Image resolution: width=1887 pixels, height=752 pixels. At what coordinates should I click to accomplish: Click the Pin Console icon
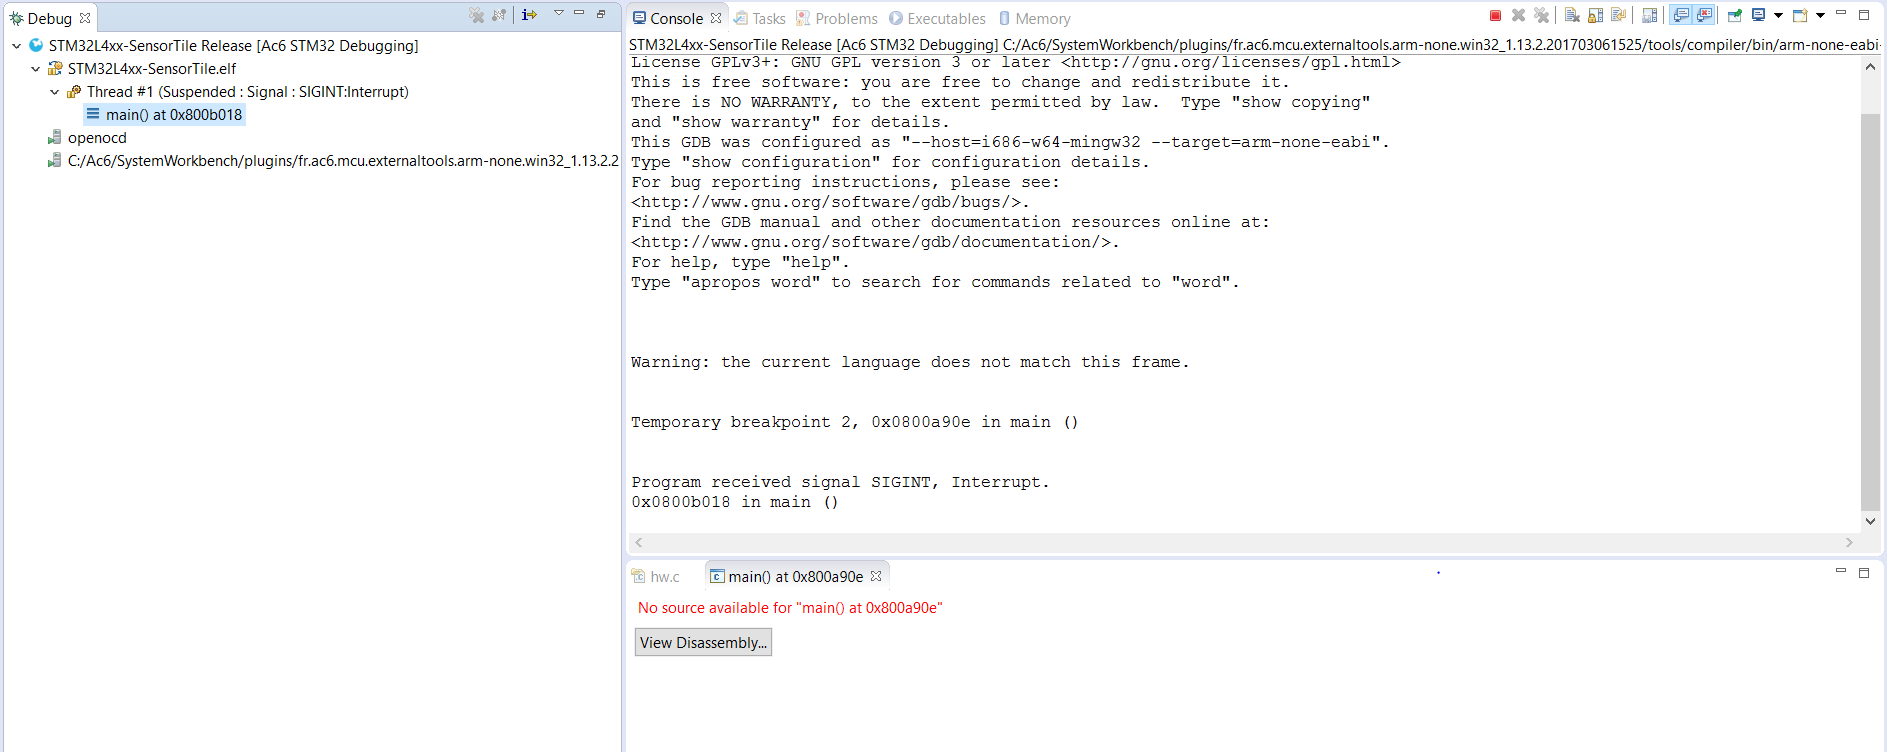1735,15
